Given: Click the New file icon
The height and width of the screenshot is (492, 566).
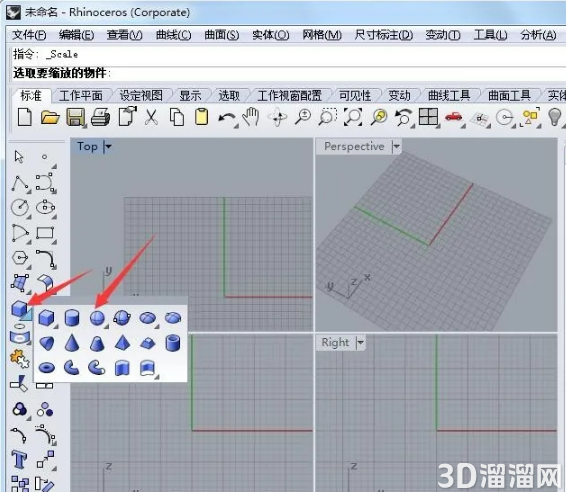Looking at the screenshot, I should pyautogui.click(x=25, y=117).
